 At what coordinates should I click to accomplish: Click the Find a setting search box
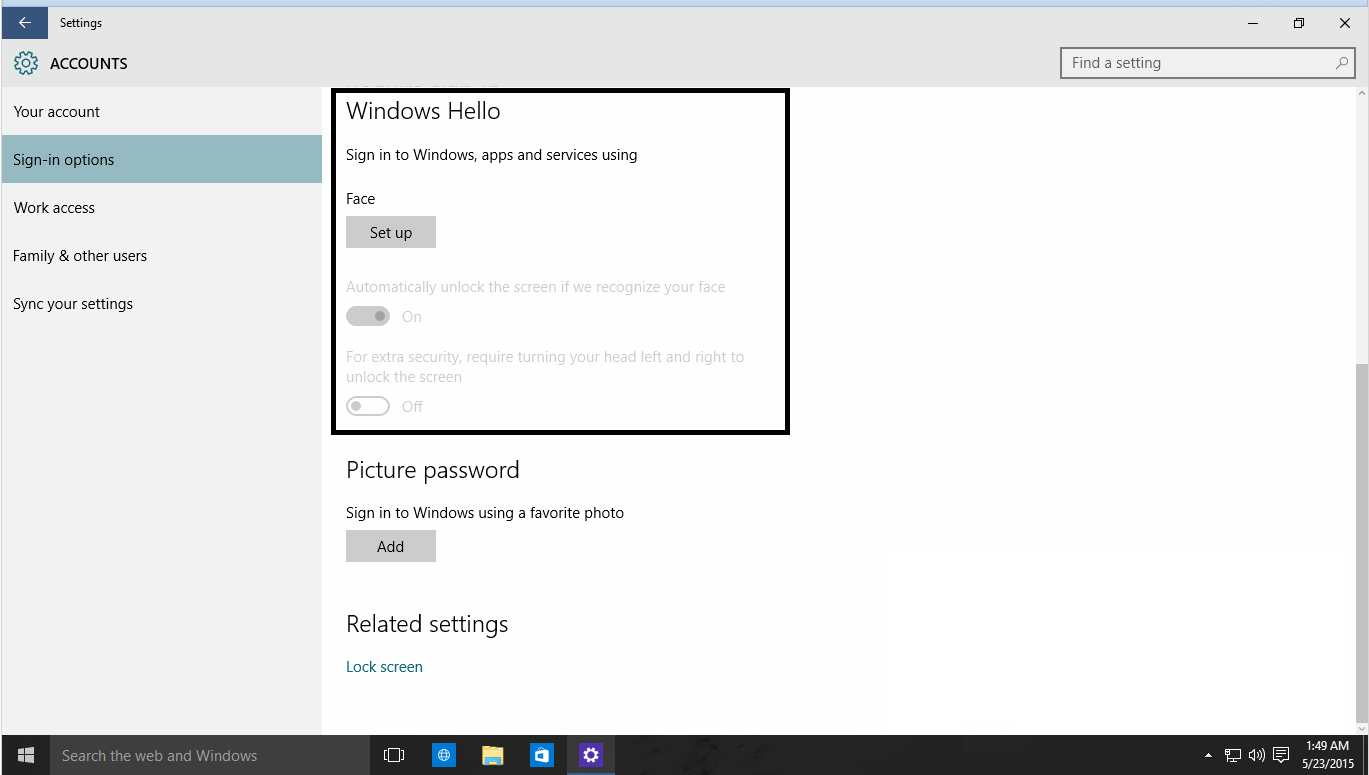coord(1210,63)
